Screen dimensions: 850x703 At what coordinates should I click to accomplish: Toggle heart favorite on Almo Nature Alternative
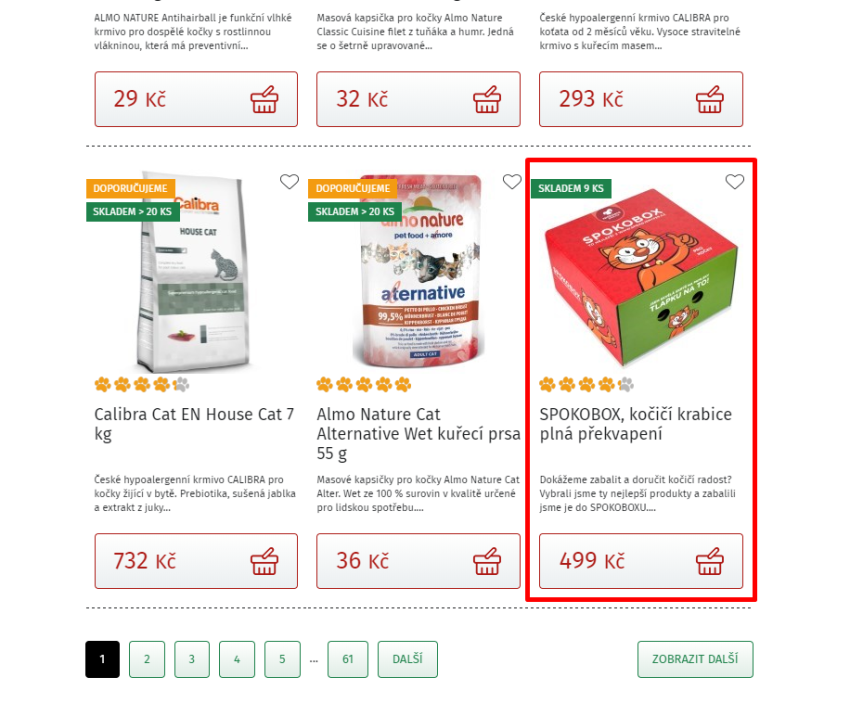point(512,182)
